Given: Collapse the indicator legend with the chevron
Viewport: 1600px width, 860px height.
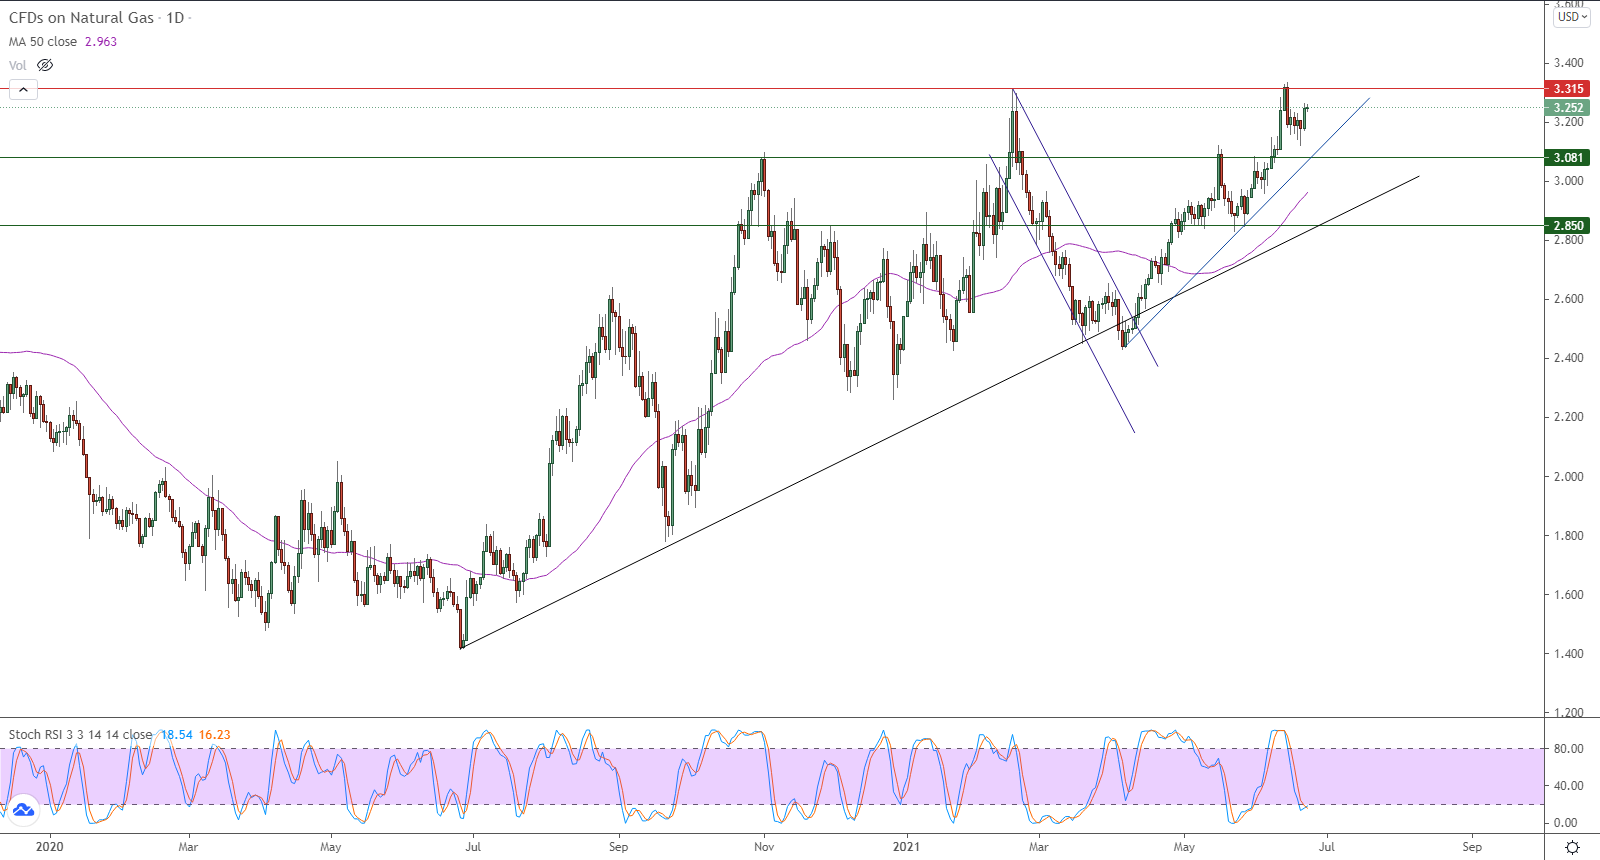Looking at the screenshot, I should [23, 90].
